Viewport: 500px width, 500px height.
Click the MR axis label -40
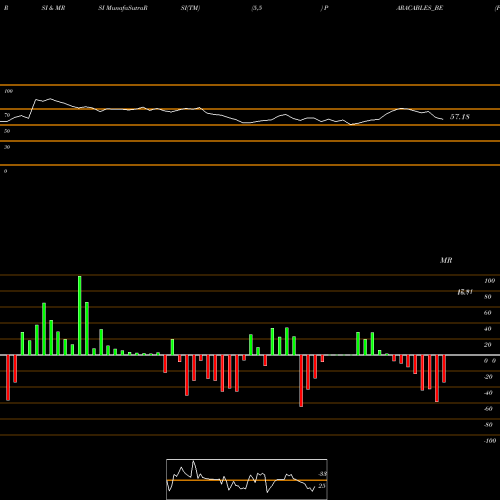click(488, 393)
